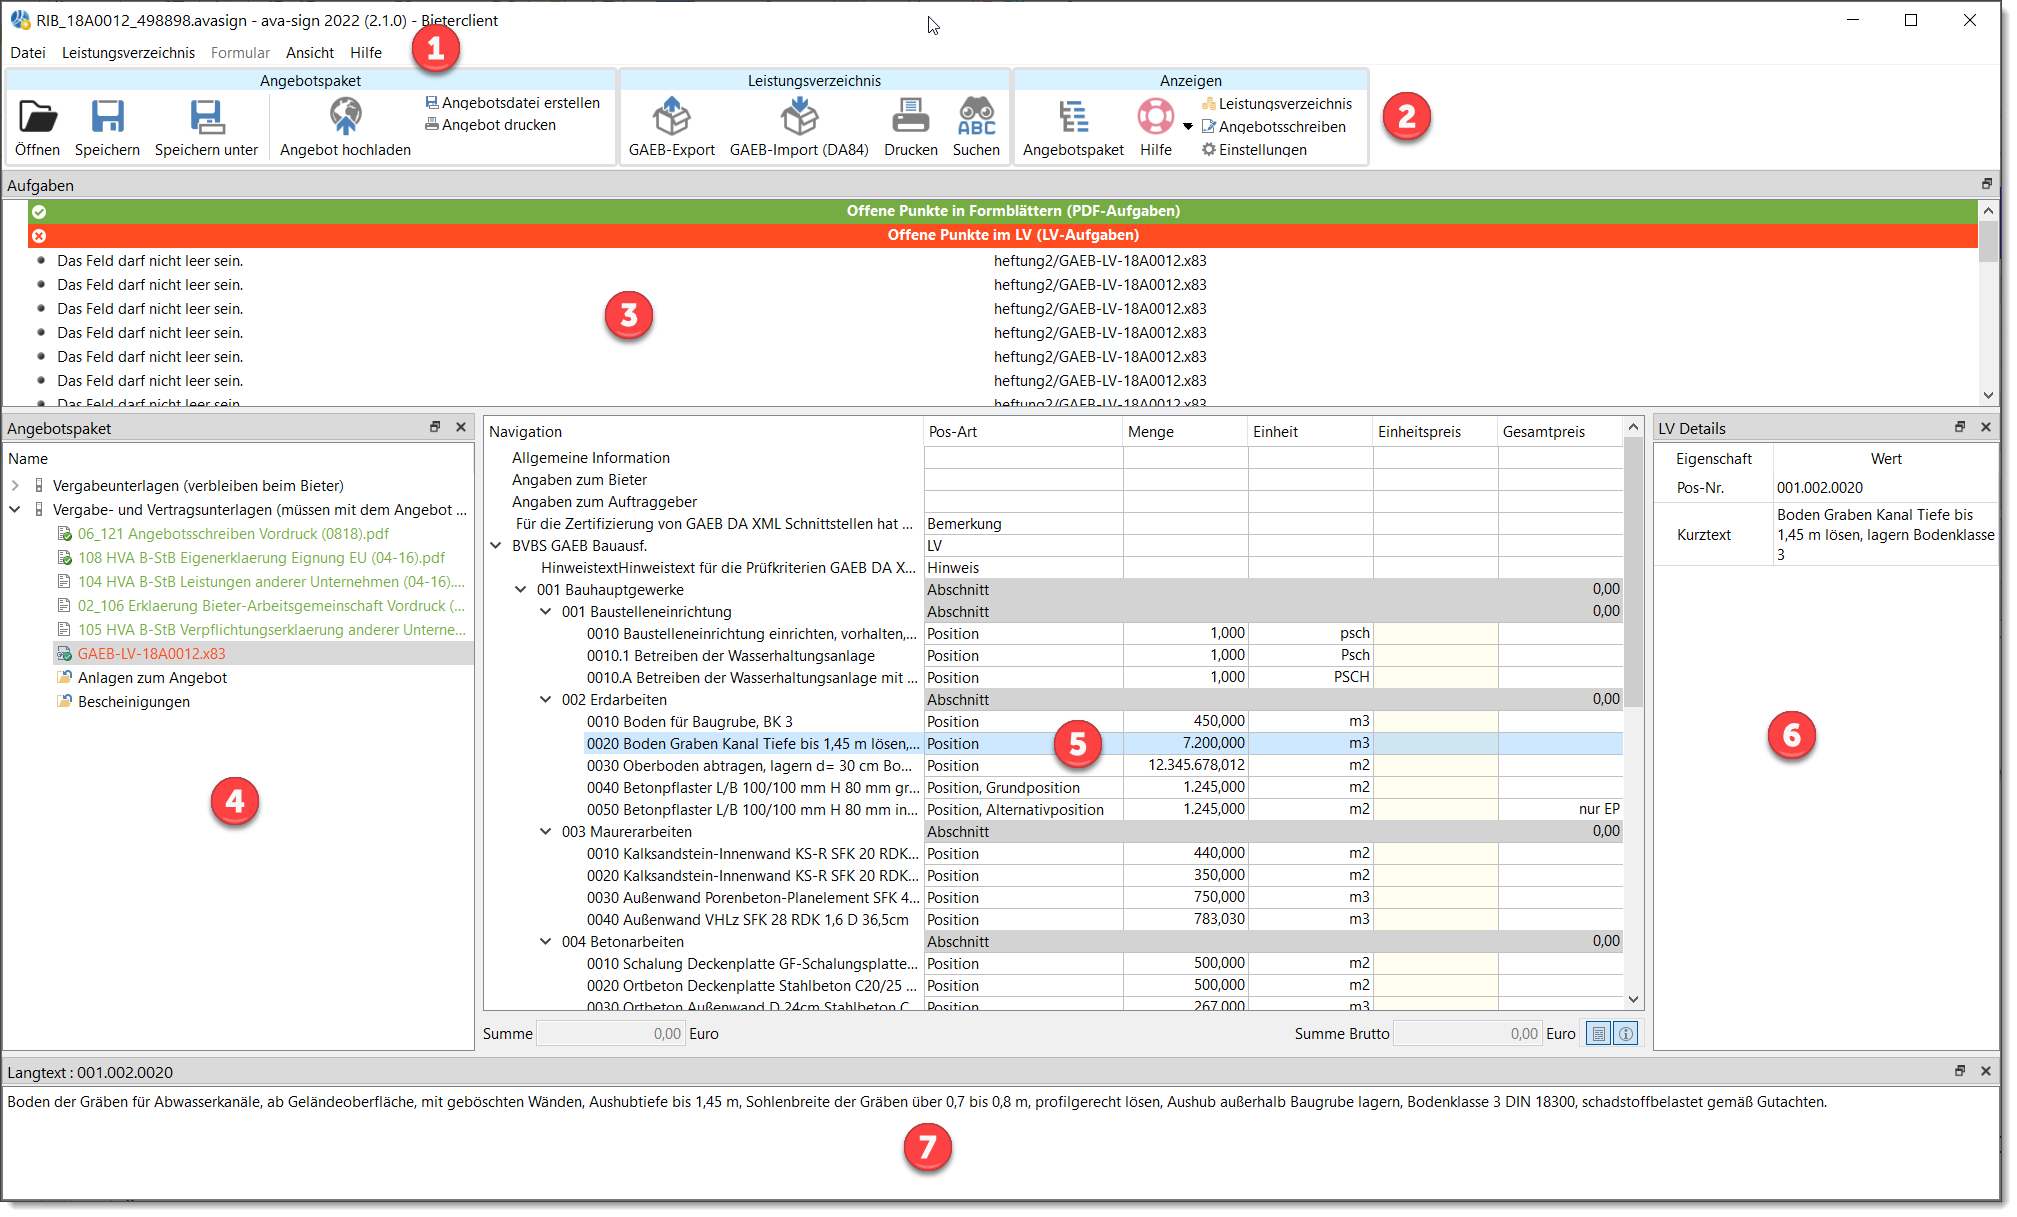Open the Hilfe lifebuoy icon

[x=1155, y=117]
